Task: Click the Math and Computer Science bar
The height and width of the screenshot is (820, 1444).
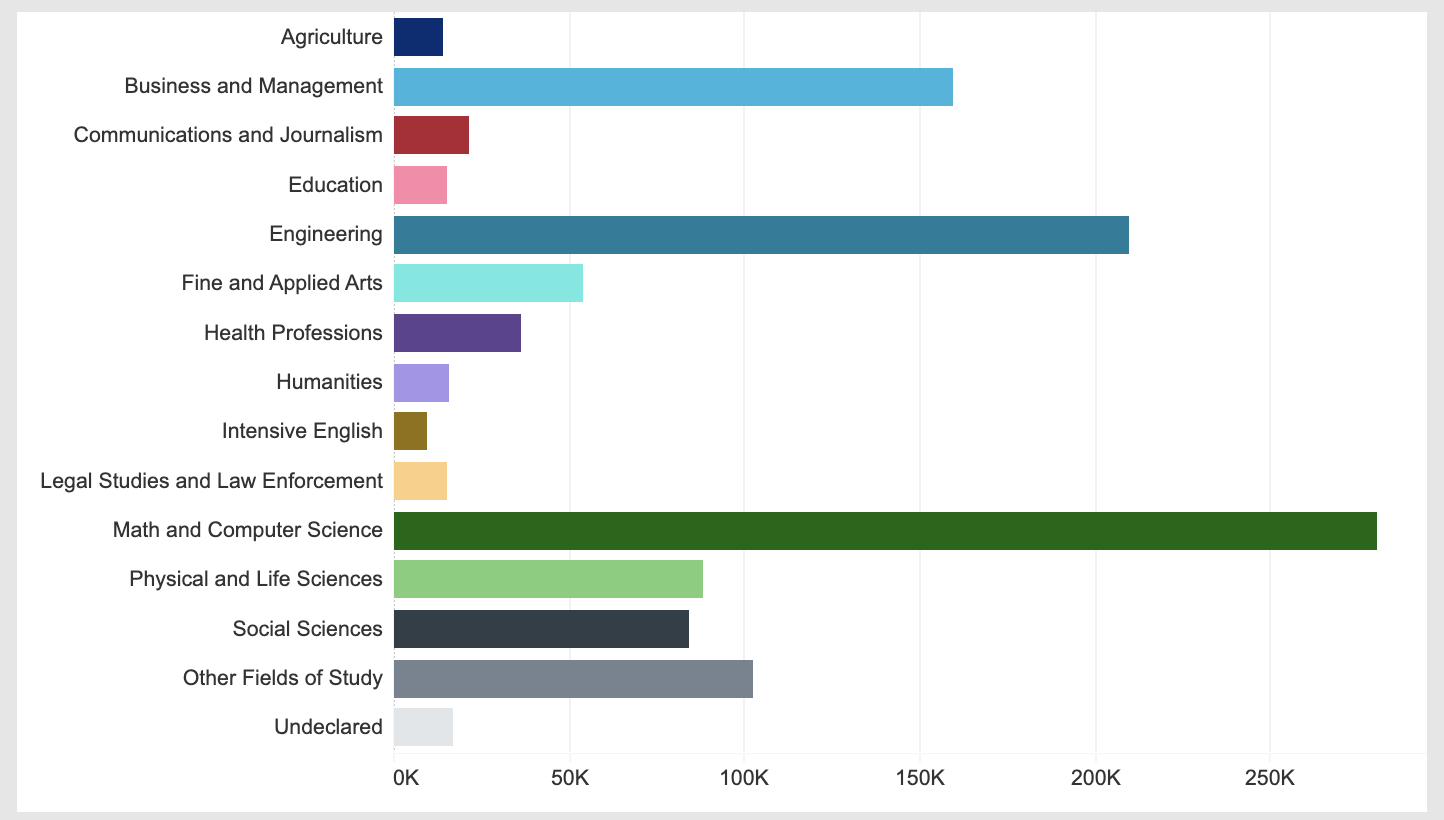Action: (x=884, y=531)
